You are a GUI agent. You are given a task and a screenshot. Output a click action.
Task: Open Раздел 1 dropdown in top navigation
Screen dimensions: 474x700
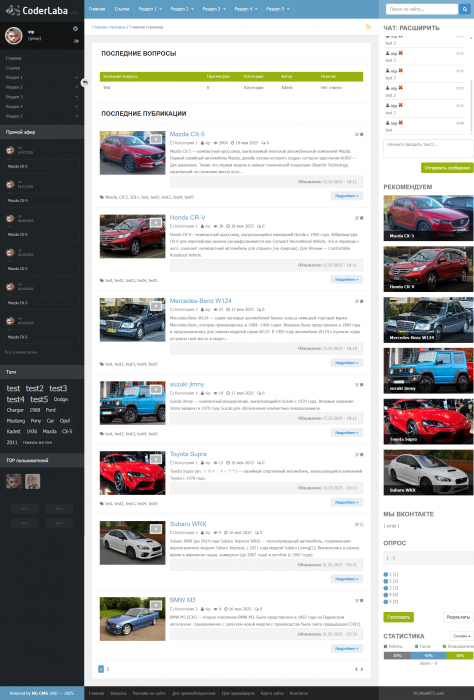point(150,9)
